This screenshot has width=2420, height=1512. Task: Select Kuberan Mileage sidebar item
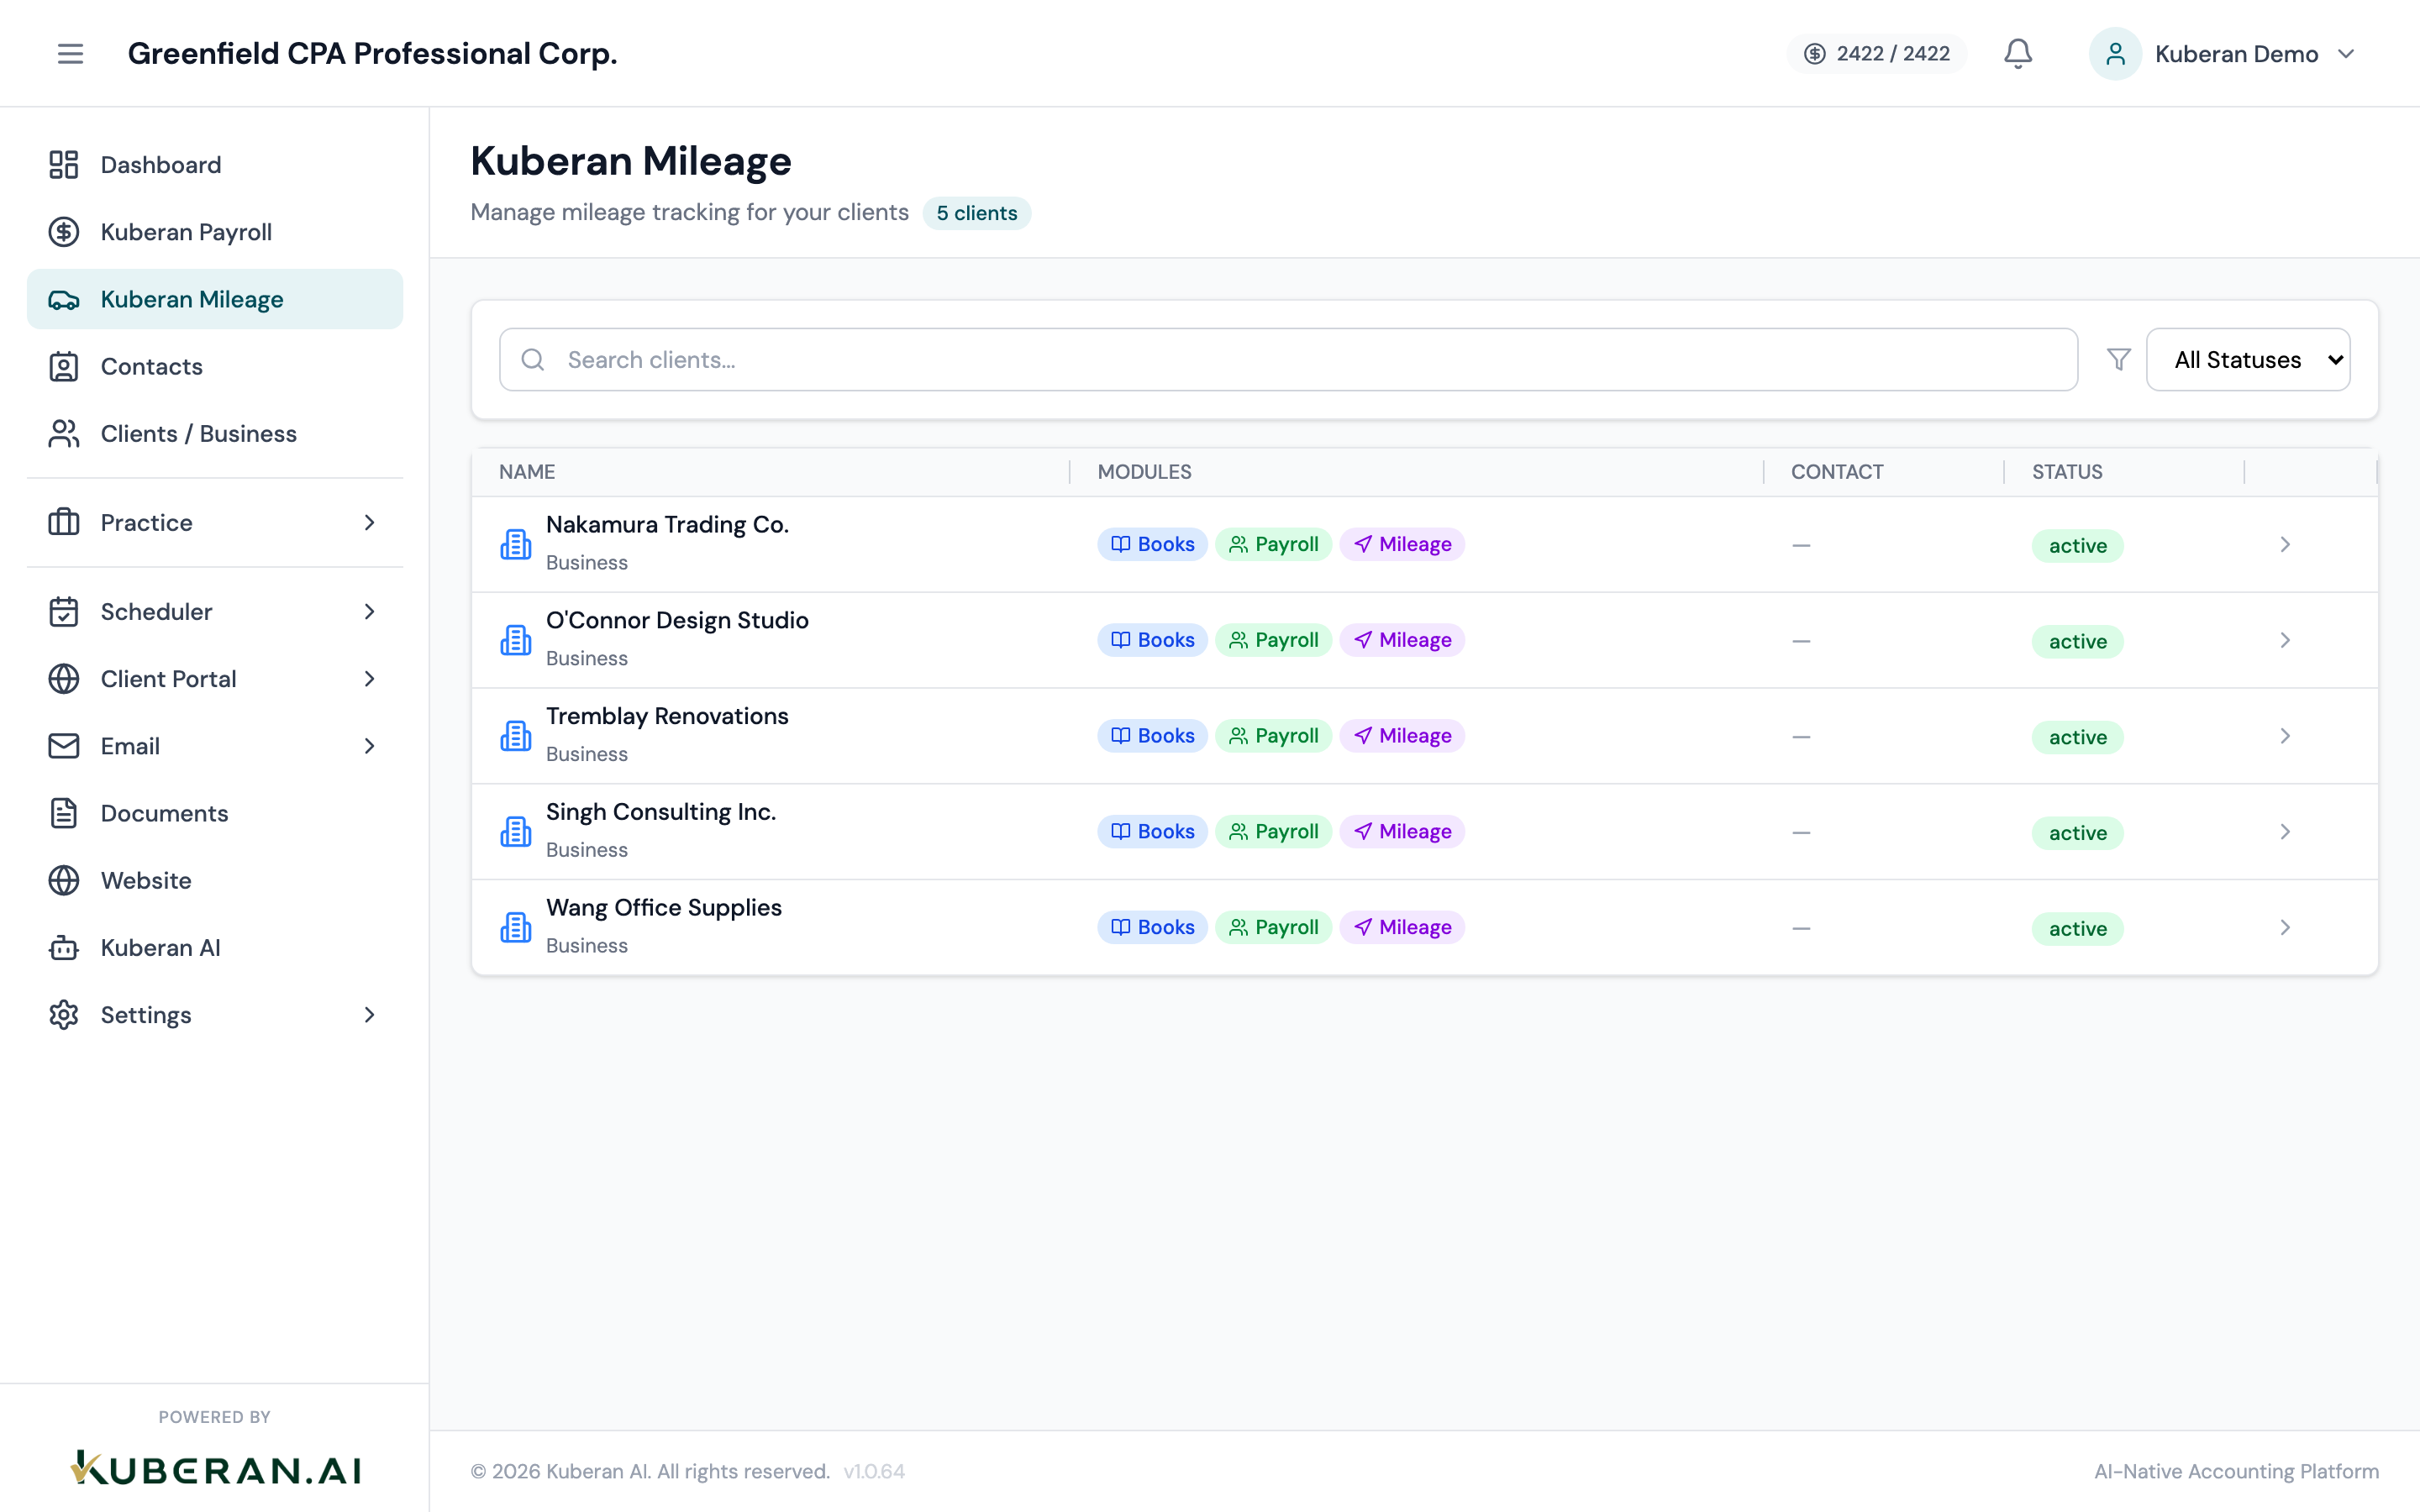[x=215, y=299]
